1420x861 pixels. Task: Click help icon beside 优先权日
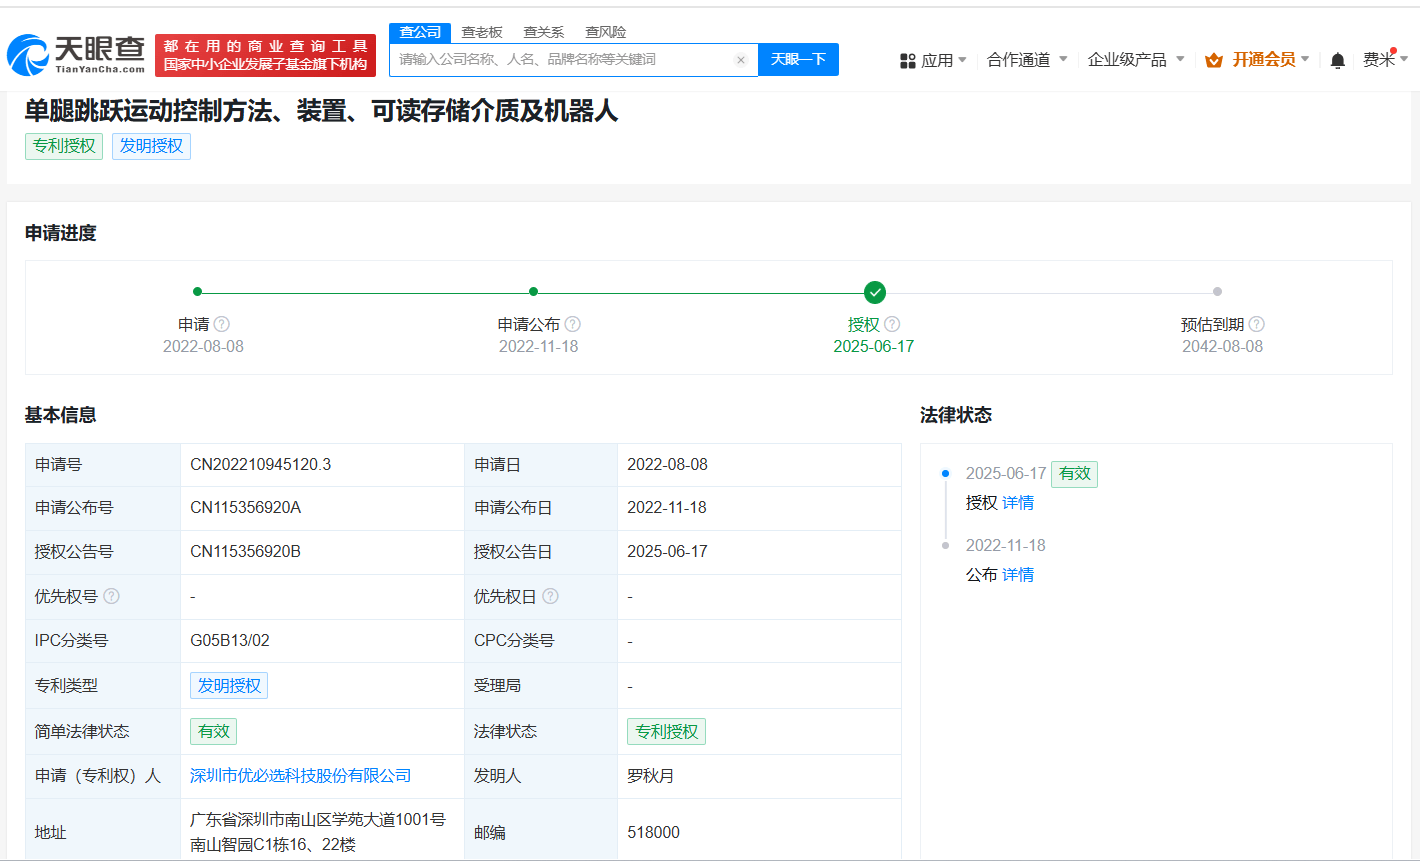pyautogui.click(x=550, y=596)
